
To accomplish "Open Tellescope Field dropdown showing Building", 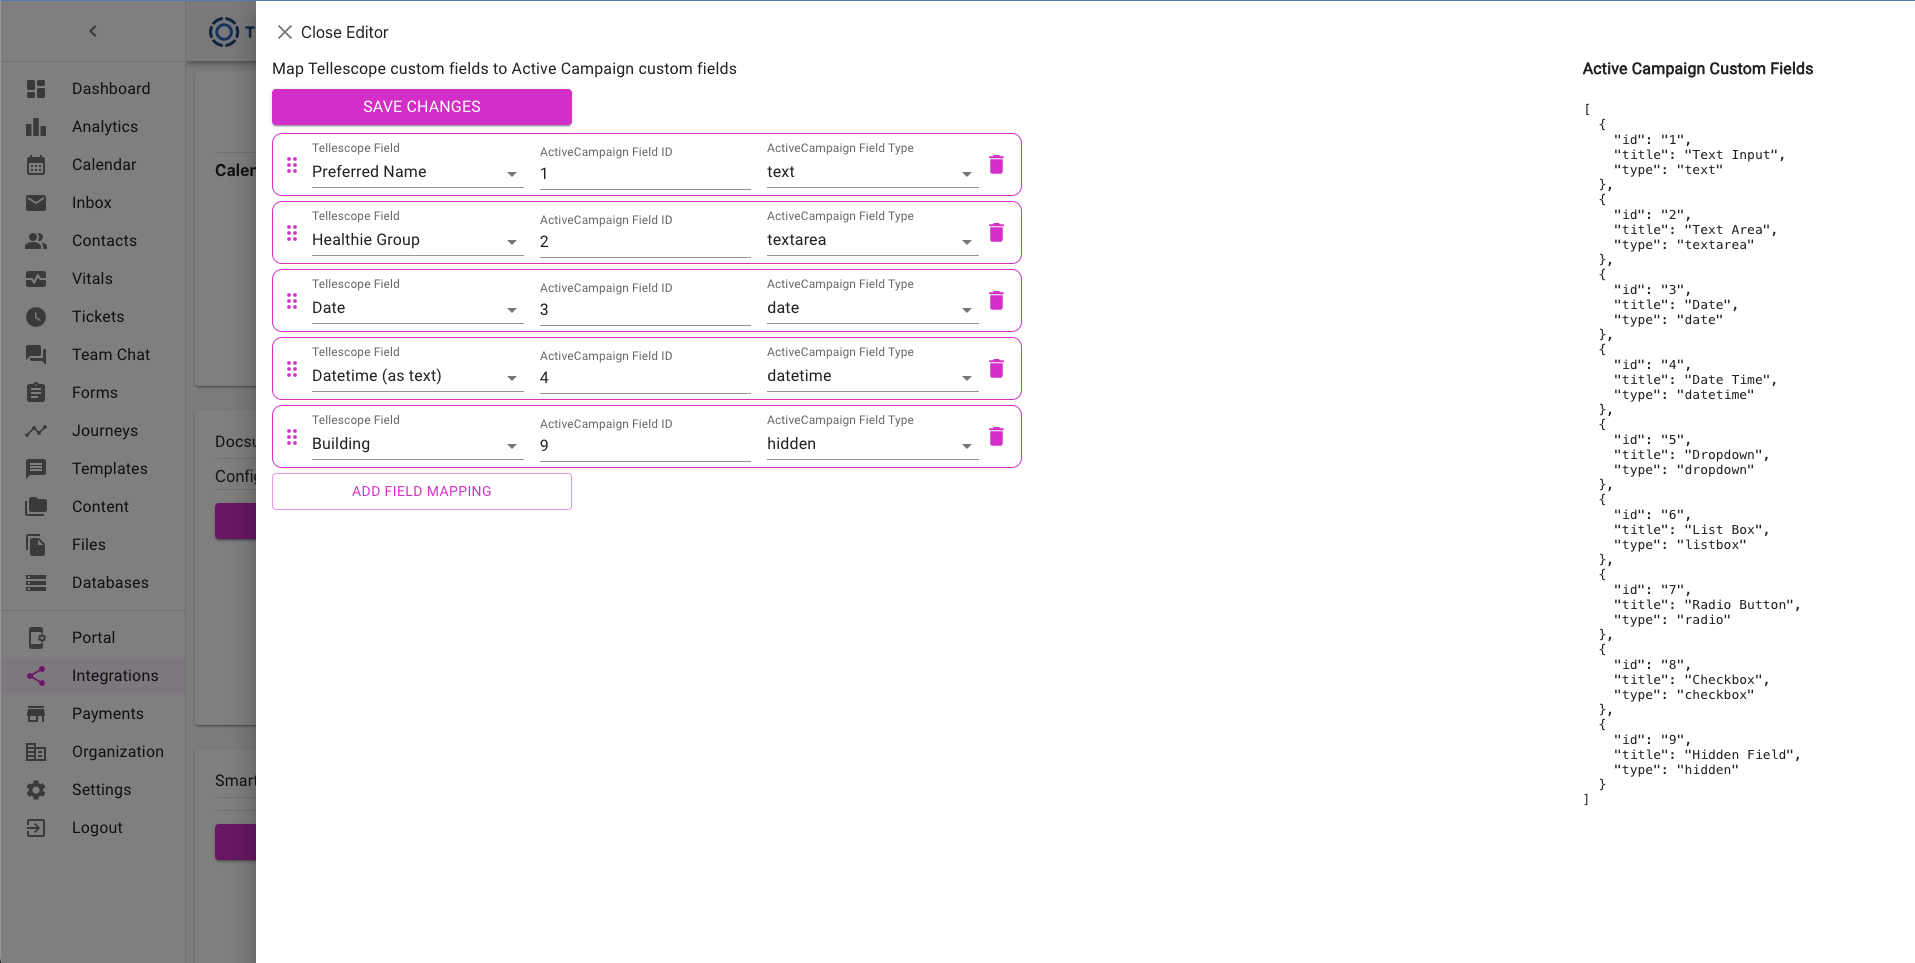I will (x=417, y=444).
